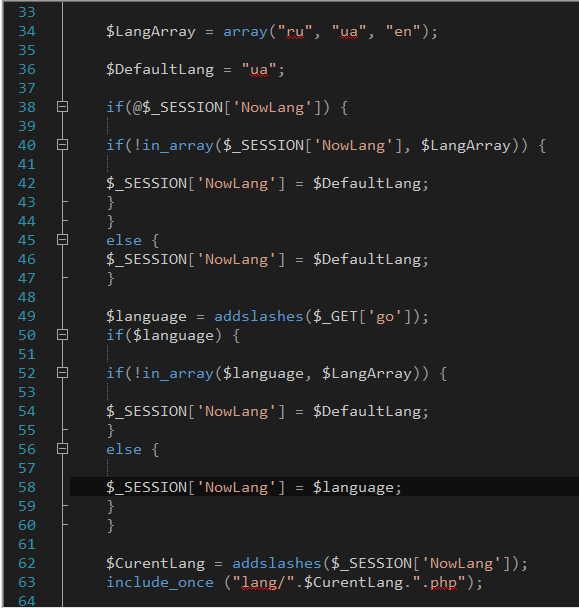Collapse the if($language) block at line 50

(x=62, y=335)
